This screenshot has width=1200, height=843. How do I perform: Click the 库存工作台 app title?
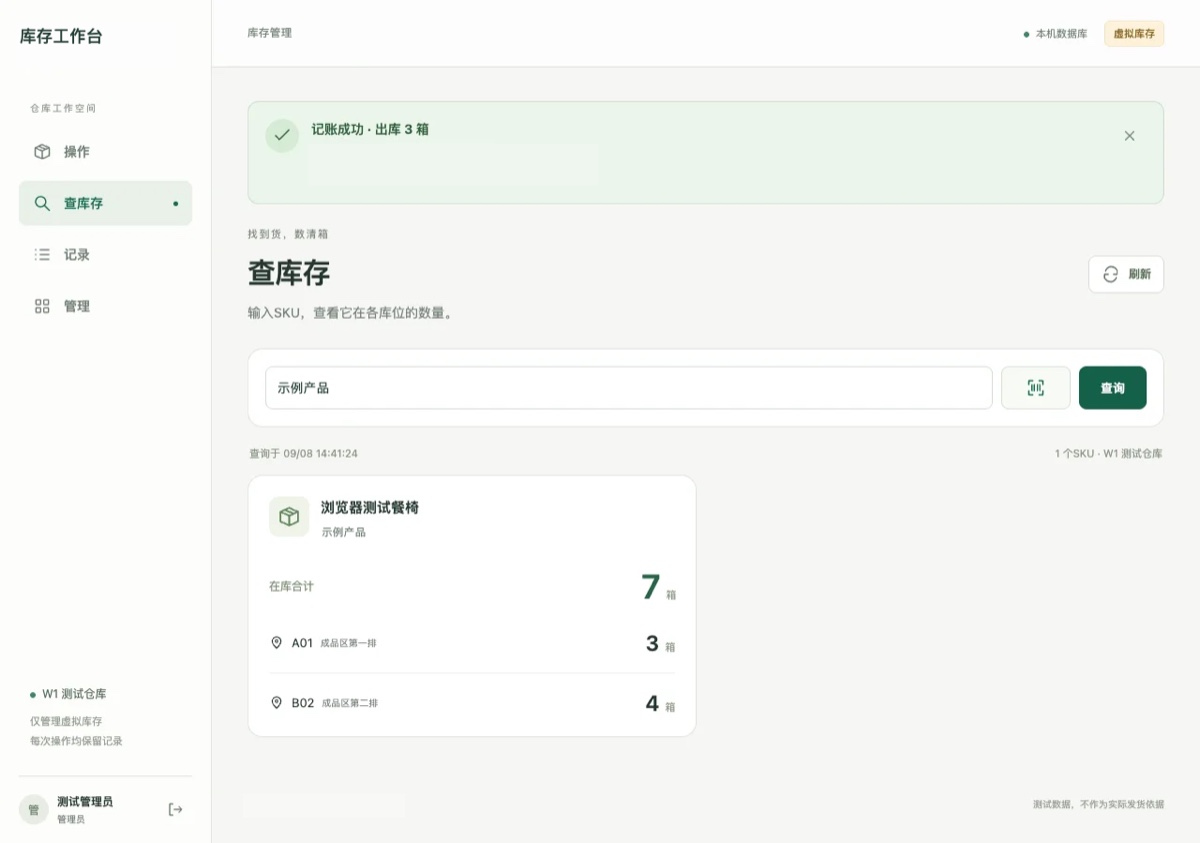coord(61,37)
